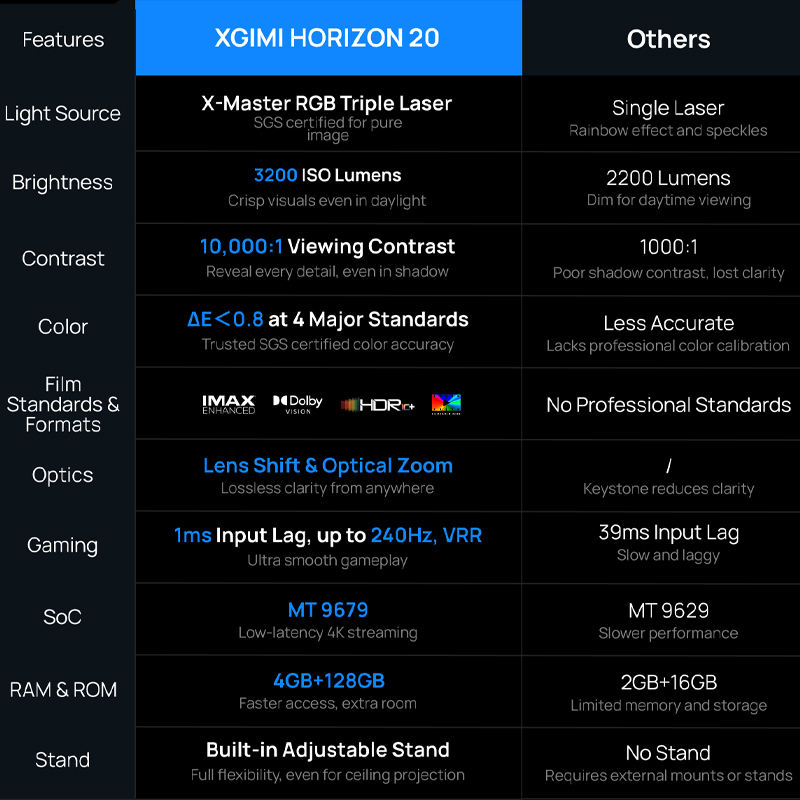Click the Brightness row label

tap(63, 183)
